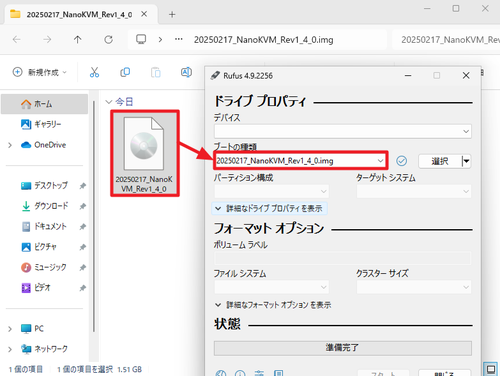Screen dimensions: 500x376
Task: Click the pin icon beside ドキュメント
Action: 82,227
